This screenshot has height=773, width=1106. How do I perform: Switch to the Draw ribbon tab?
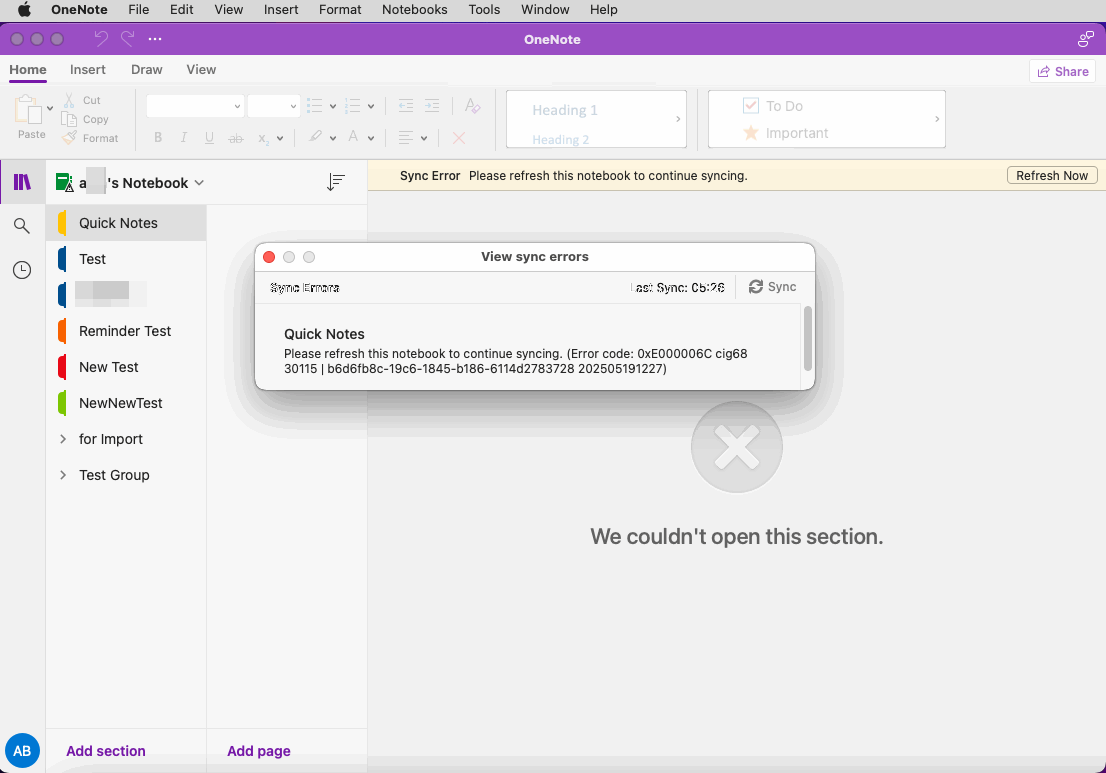(x=146, y=70)
